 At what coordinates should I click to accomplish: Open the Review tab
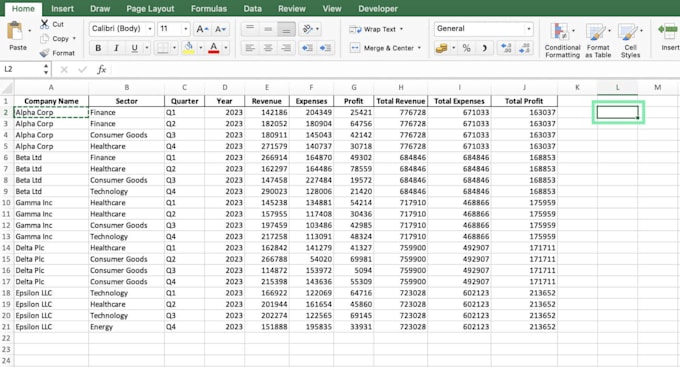click(x=292, y=9)
